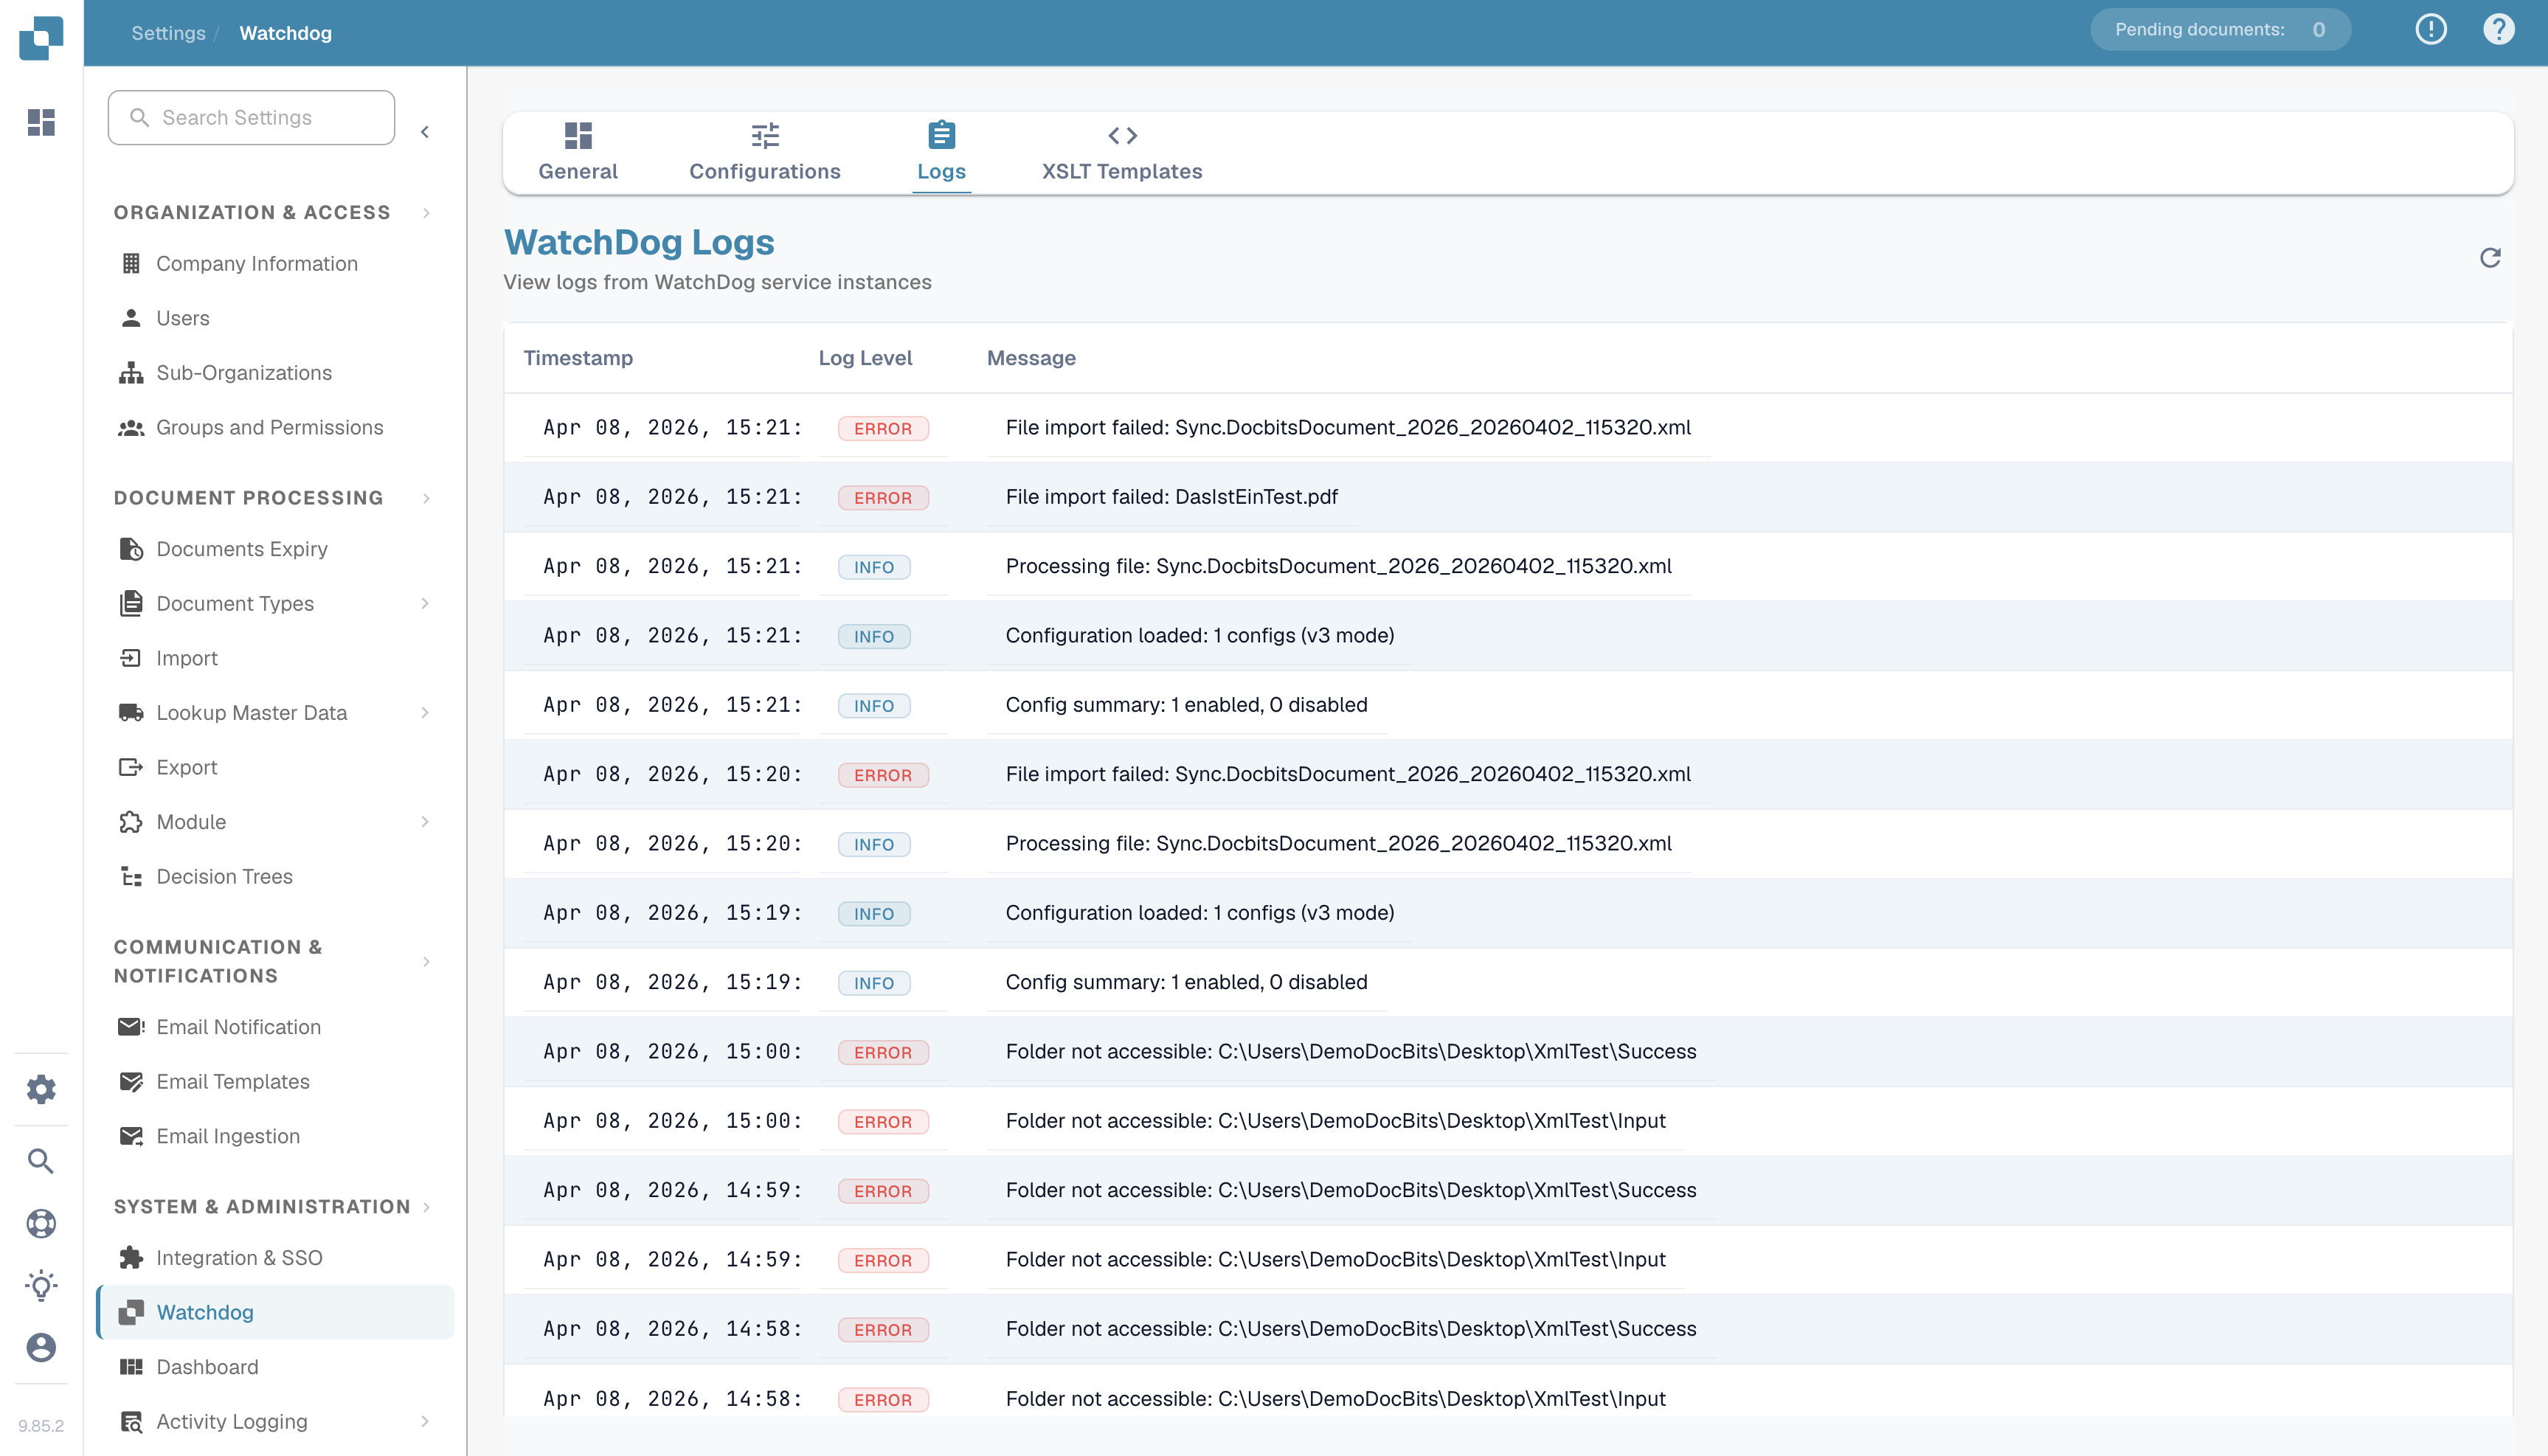Refresh the WatchDog logs

(x=2490, y=258)
